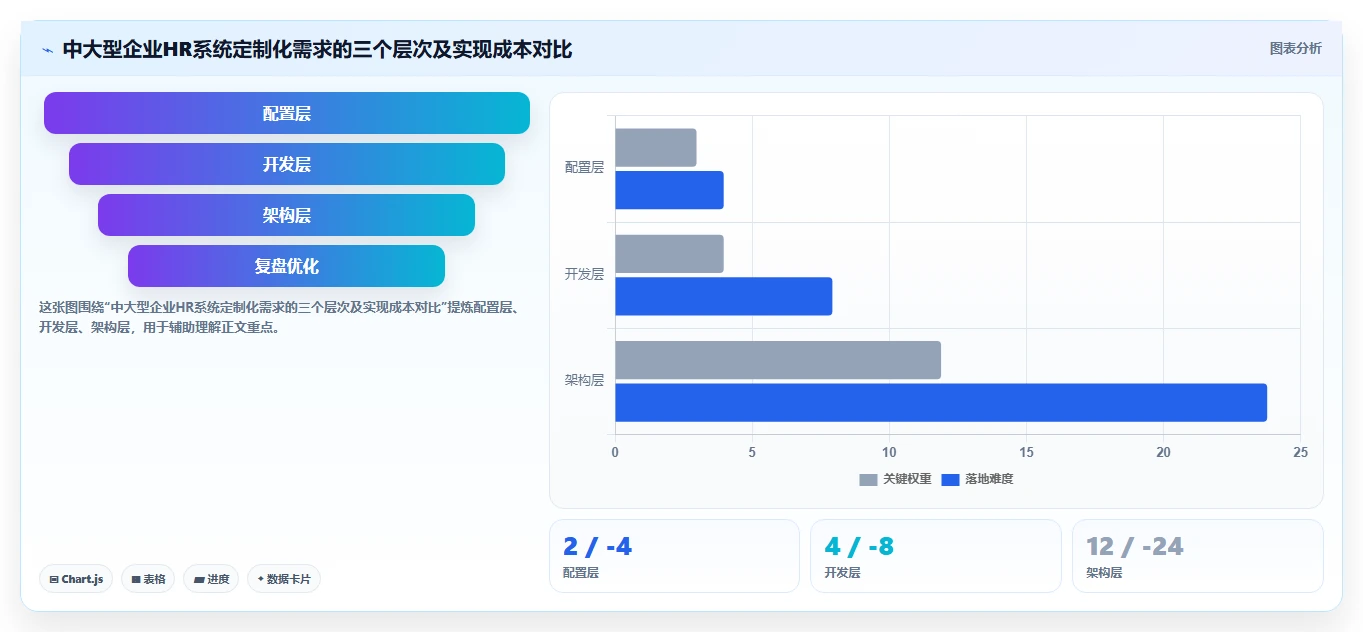Open the 2 / -4 配置层 data card
The width and height of the screenshot is (1363, 632).
674,556
